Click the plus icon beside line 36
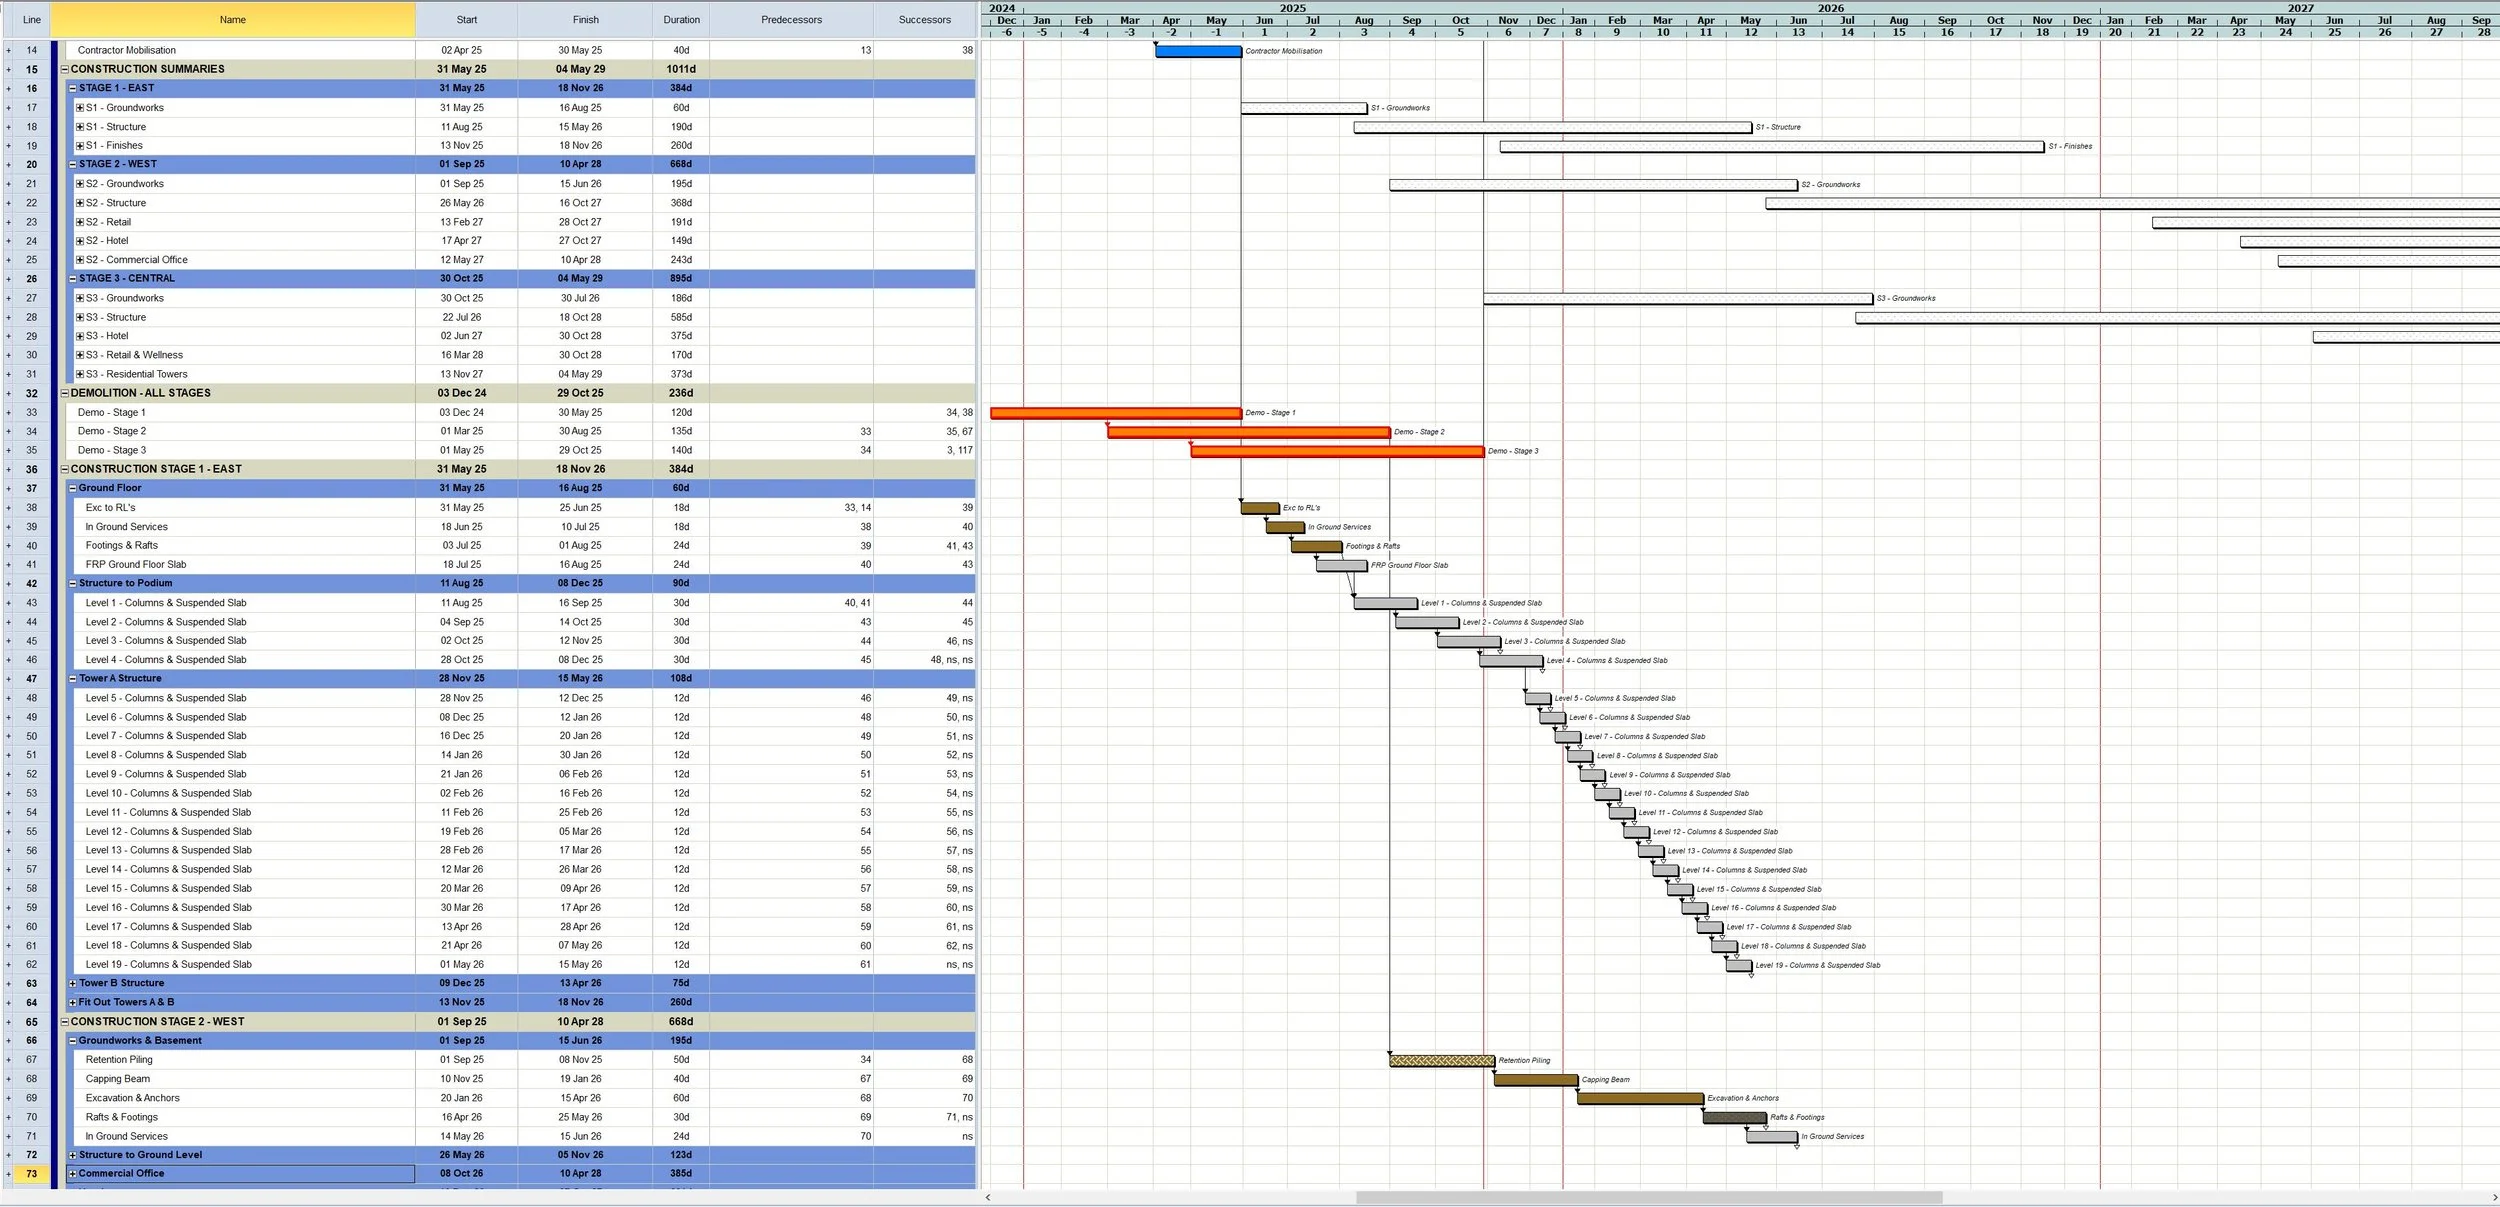2500x1207 pixels. (x=9, y=469)
